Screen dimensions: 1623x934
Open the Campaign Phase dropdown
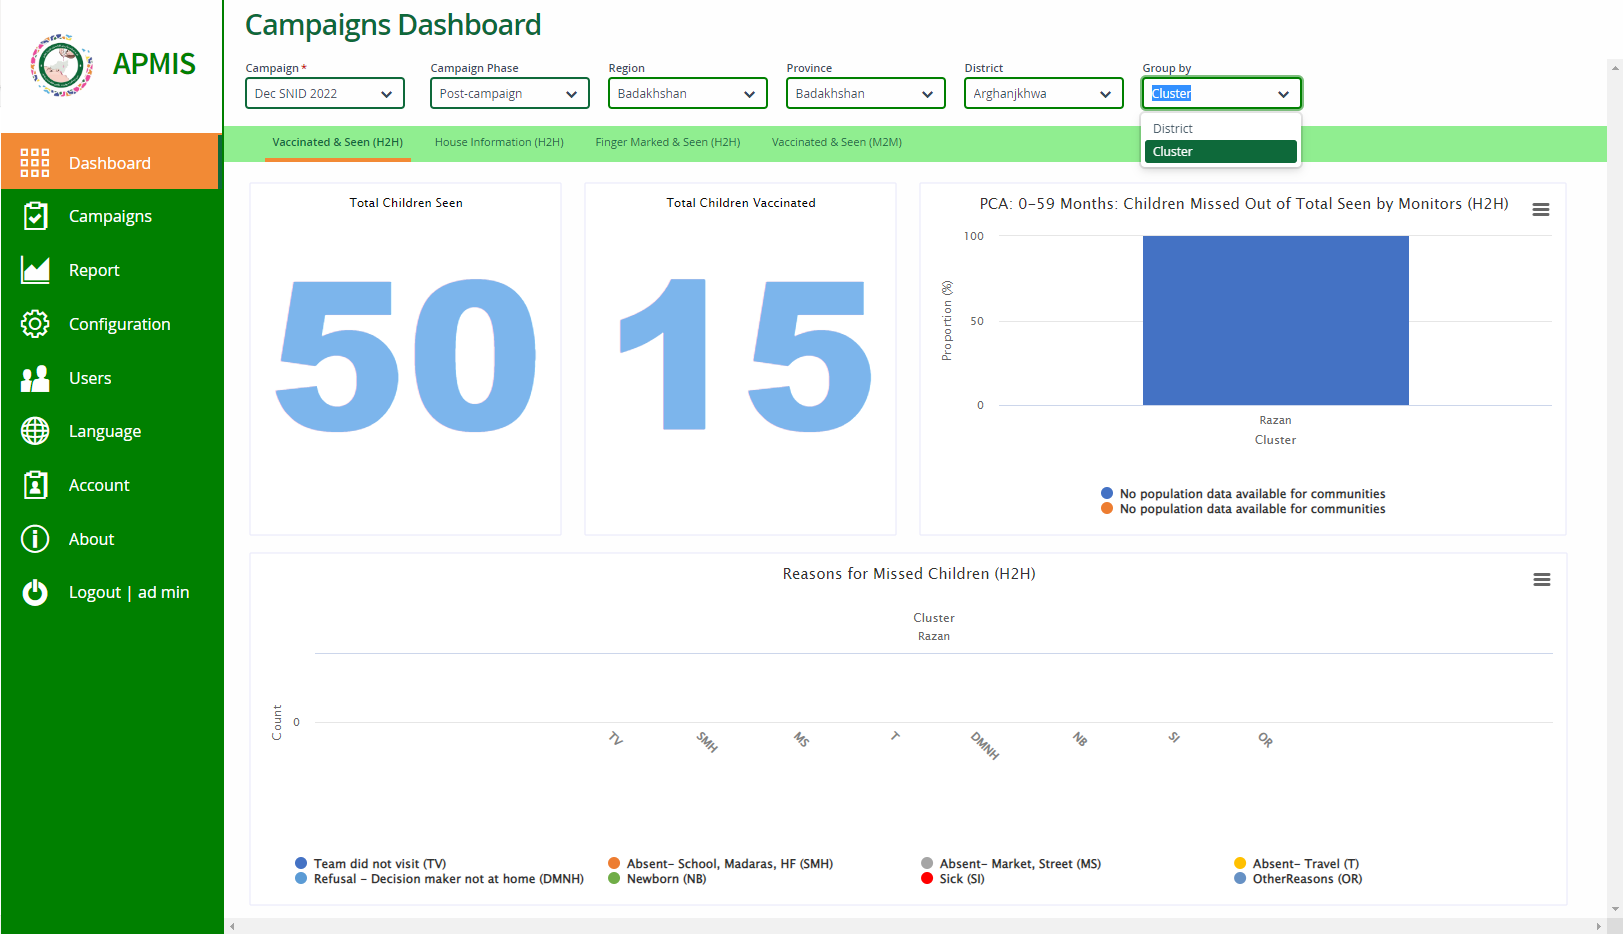click(509, 93)
